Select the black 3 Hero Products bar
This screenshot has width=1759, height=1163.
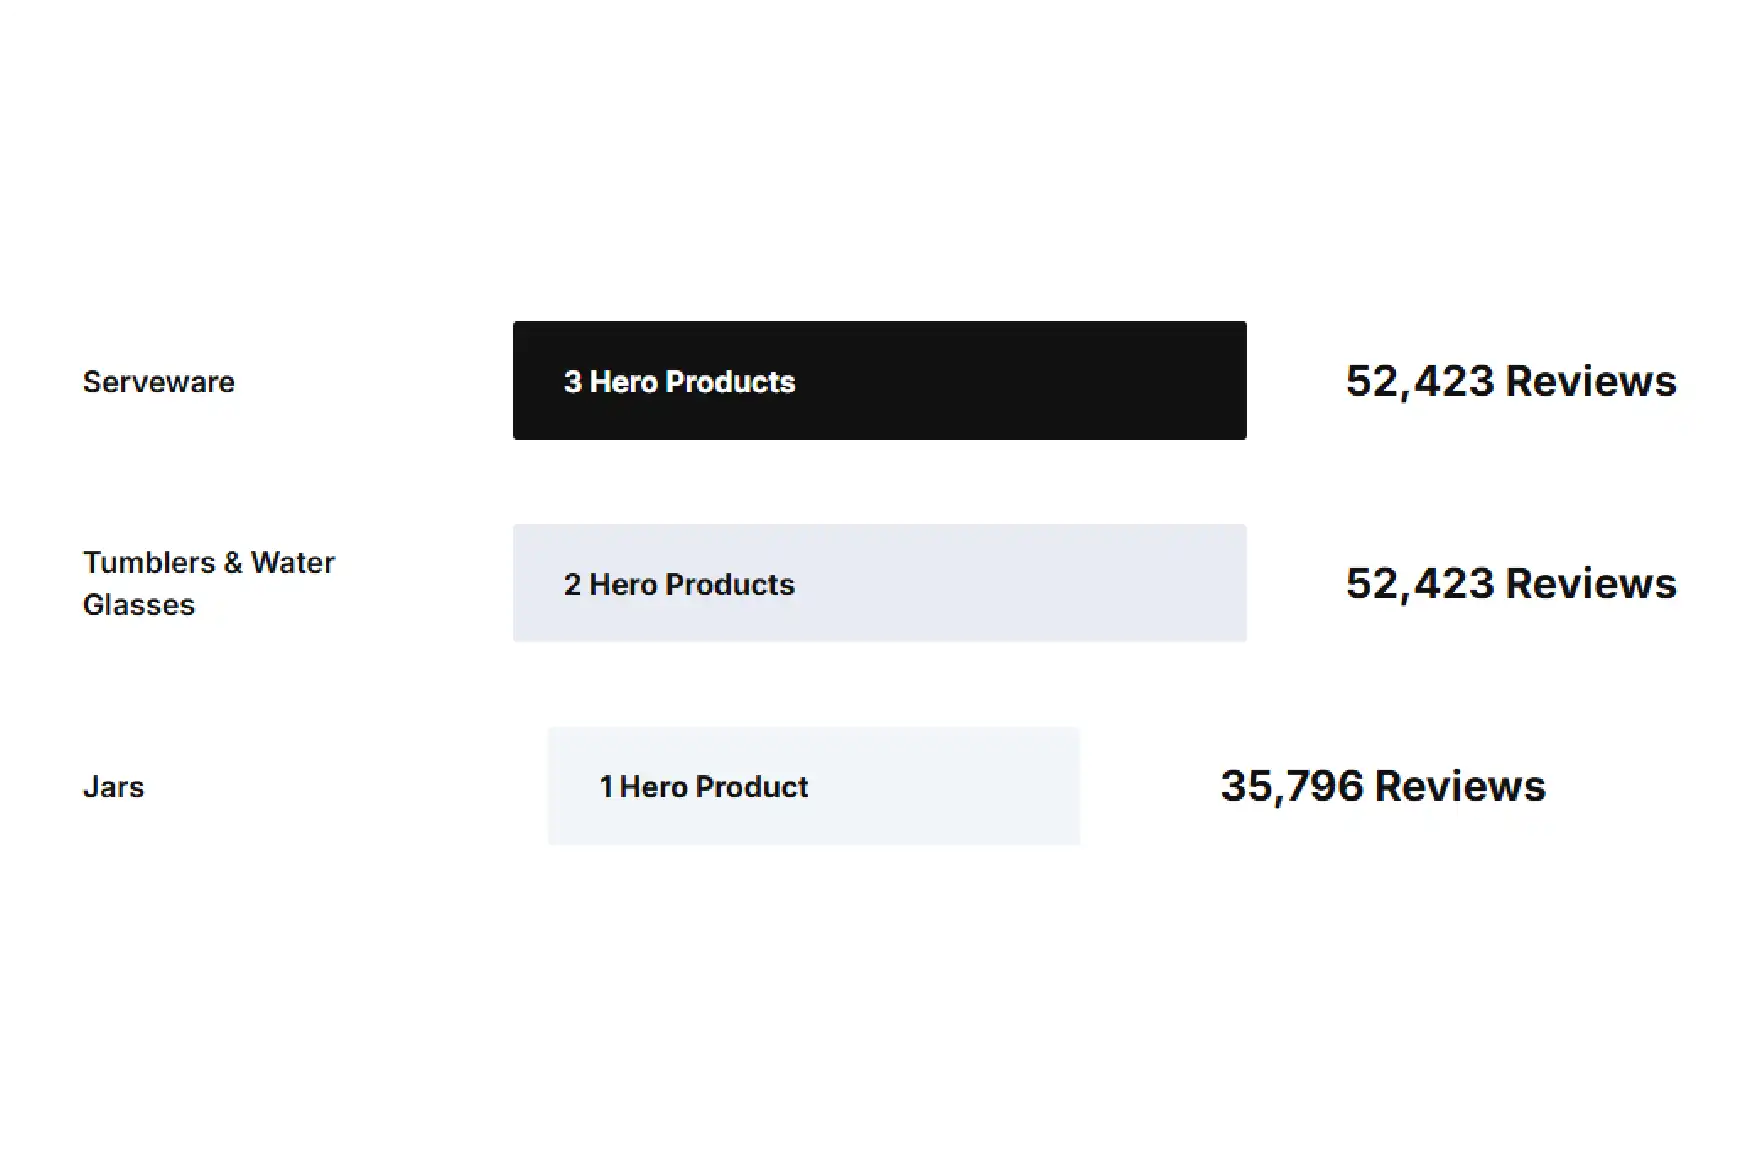click(x=879, y=380)
